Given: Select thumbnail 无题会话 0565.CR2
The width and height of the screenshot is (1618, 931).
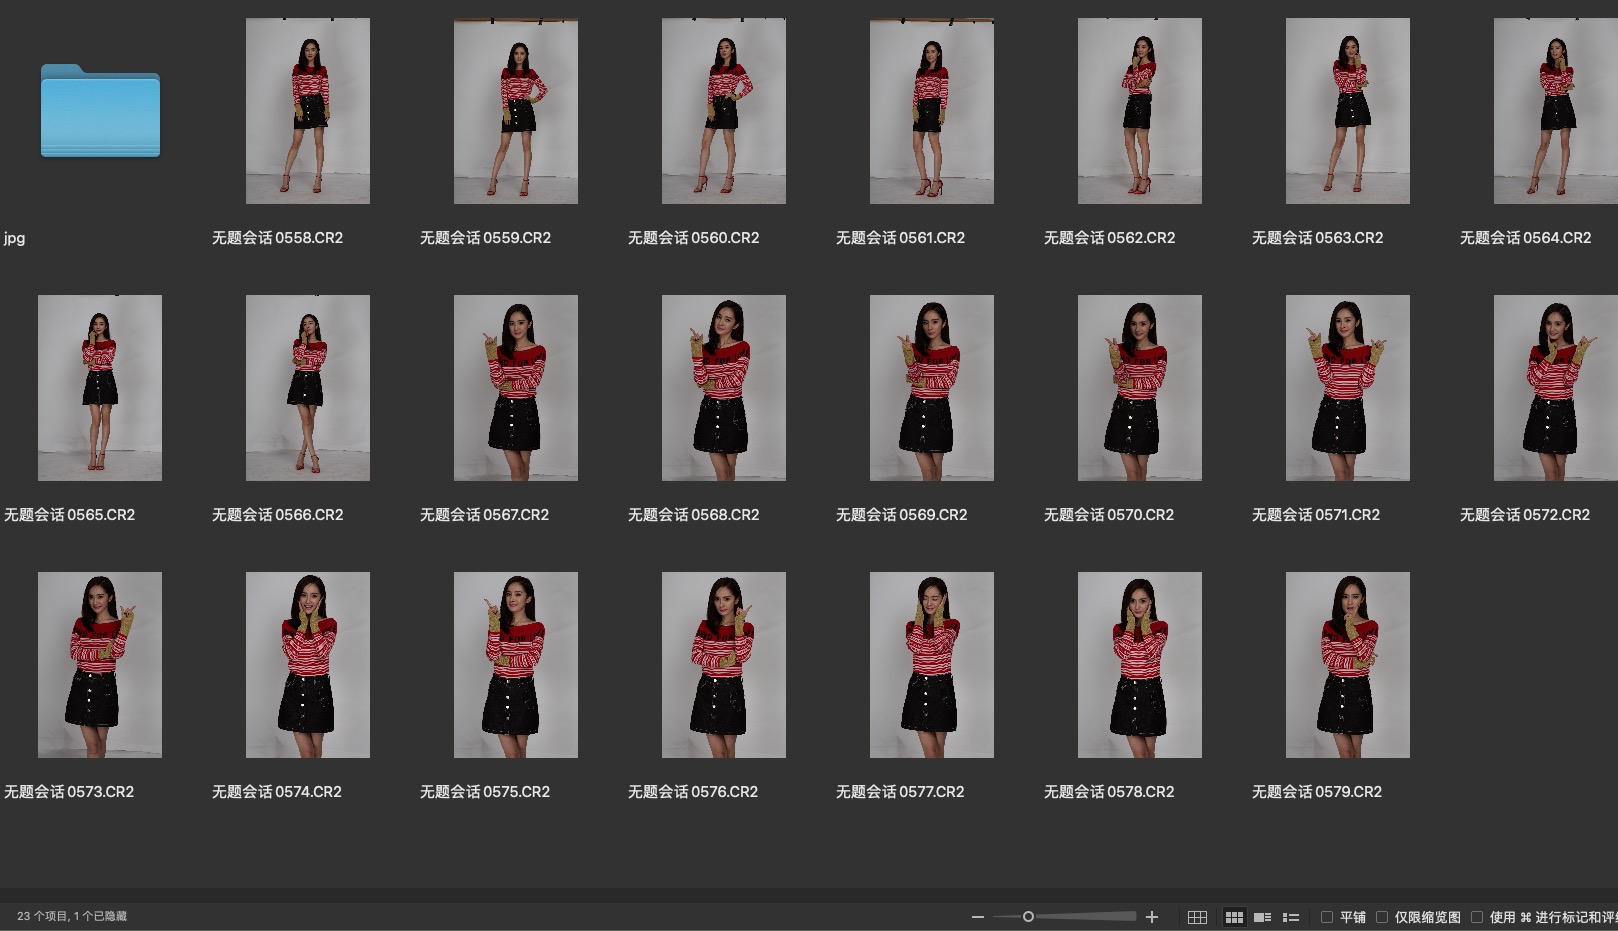Looking at the screenshot, I should [100, 388].
